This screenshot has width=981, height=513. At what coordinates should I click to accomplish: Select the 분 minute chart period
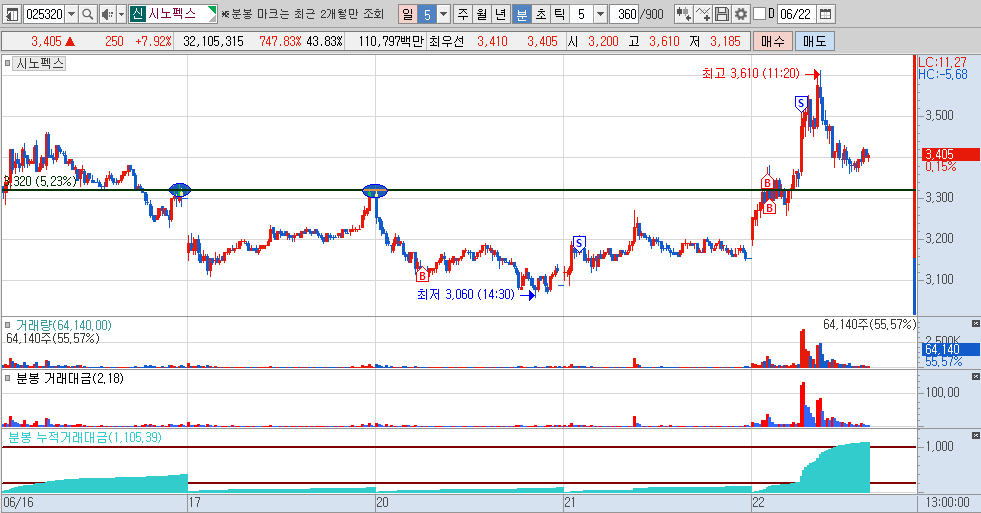[521, 14]
